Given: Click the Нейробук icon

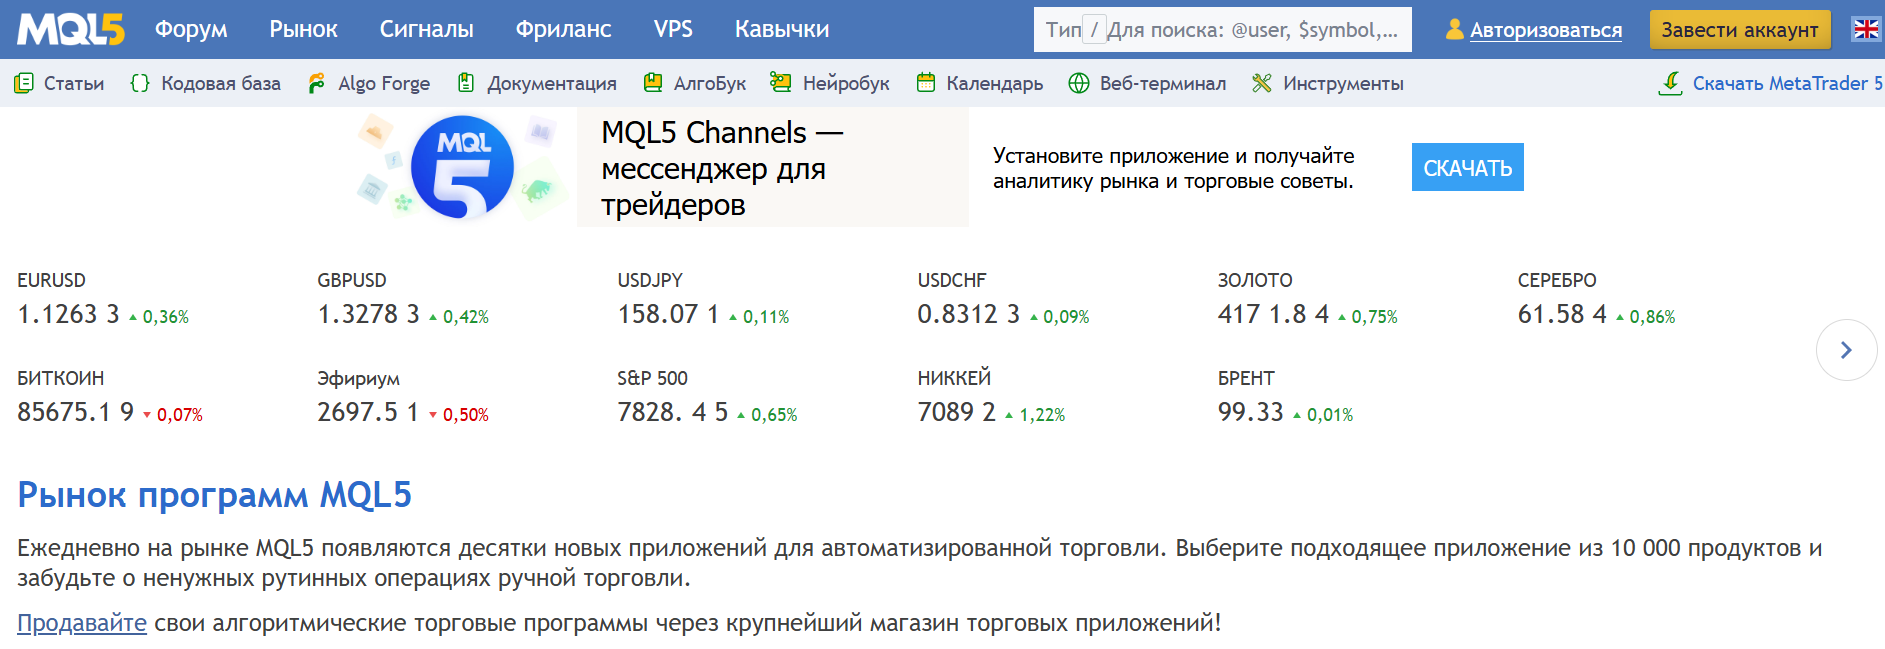Looking at the screenshot, I should (781, 83).
